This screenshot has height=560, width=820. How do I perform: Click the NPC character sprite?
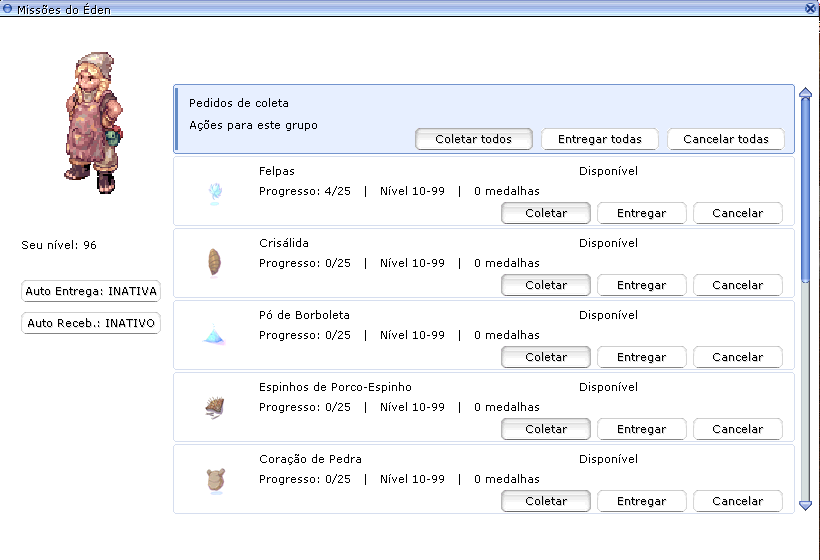coord(94,123)
